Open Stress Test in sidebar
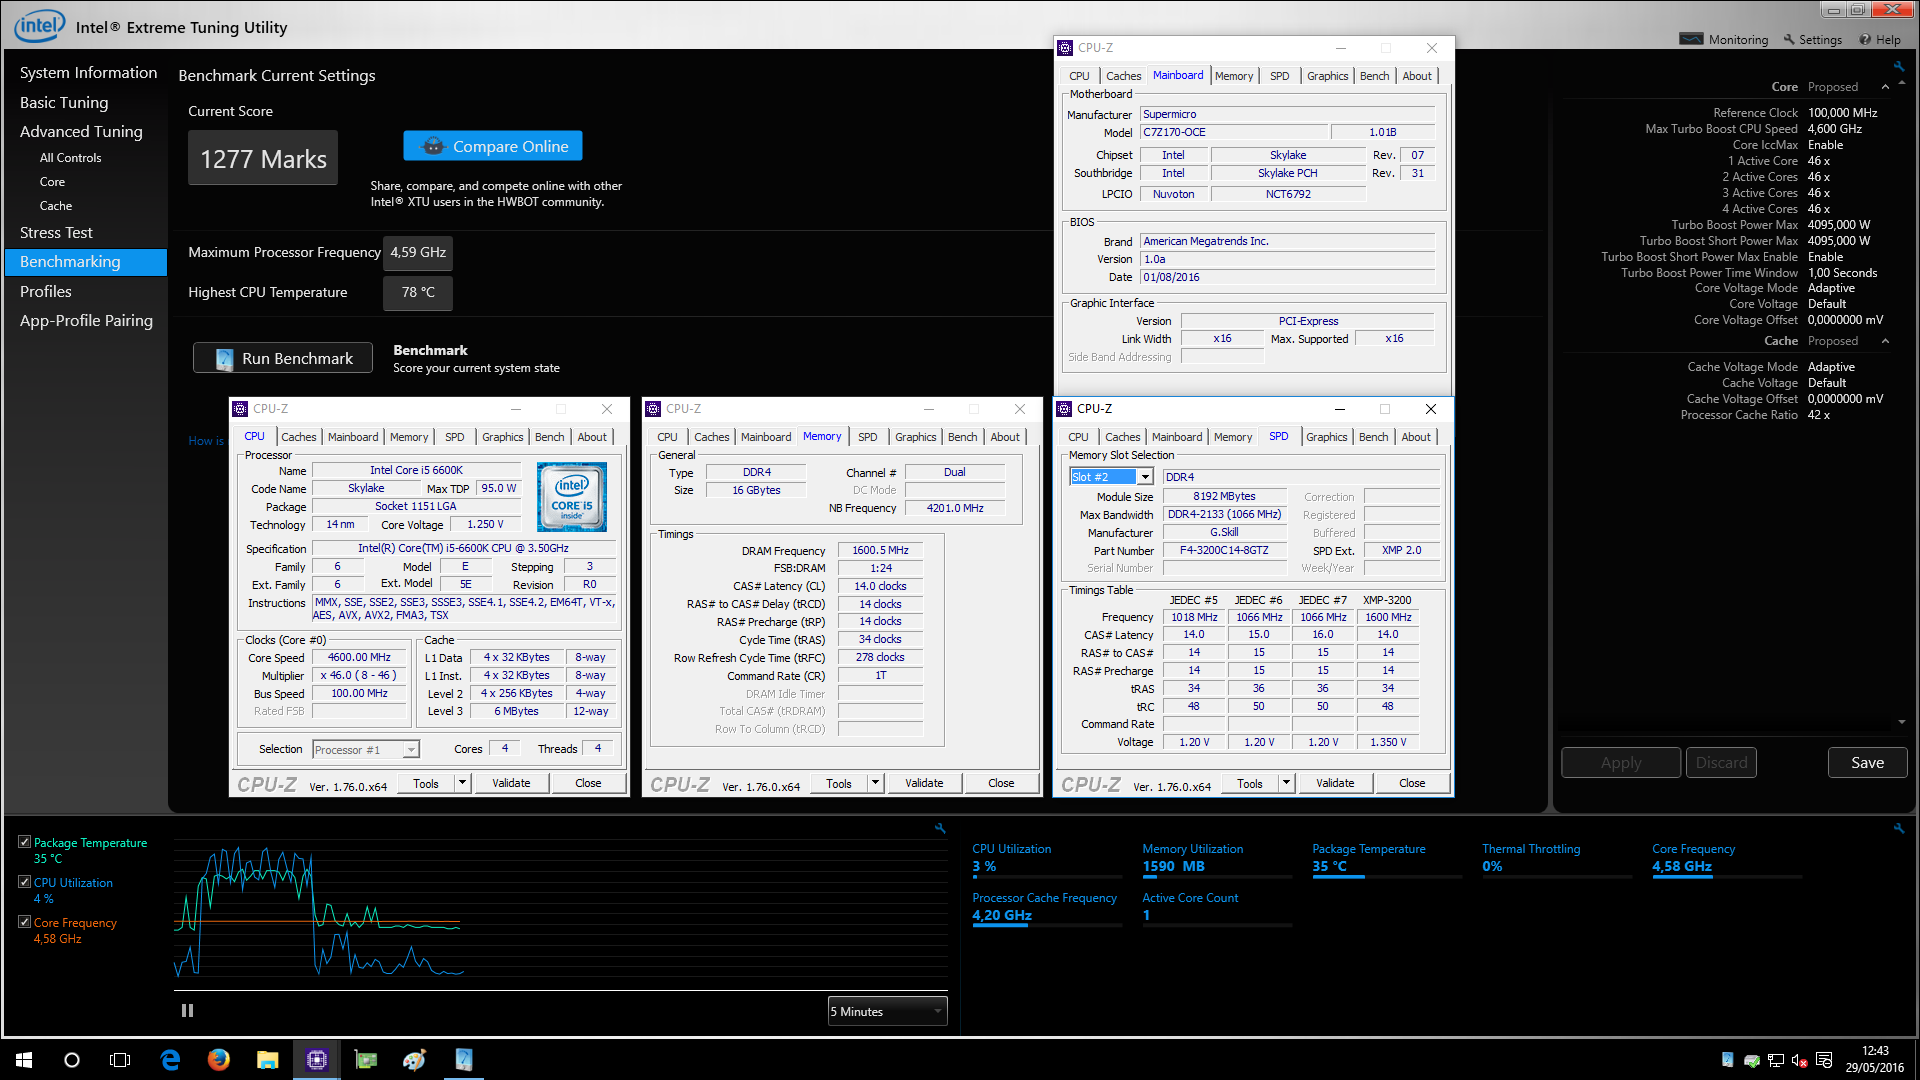Viewport: 1920px width, 1080px height. click(x=56, y=233)
